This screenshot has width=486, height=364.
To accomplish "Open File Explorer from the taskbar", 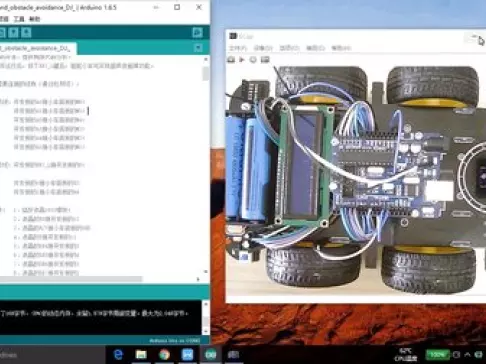I will pyautogui.click(x=141, y=355).
